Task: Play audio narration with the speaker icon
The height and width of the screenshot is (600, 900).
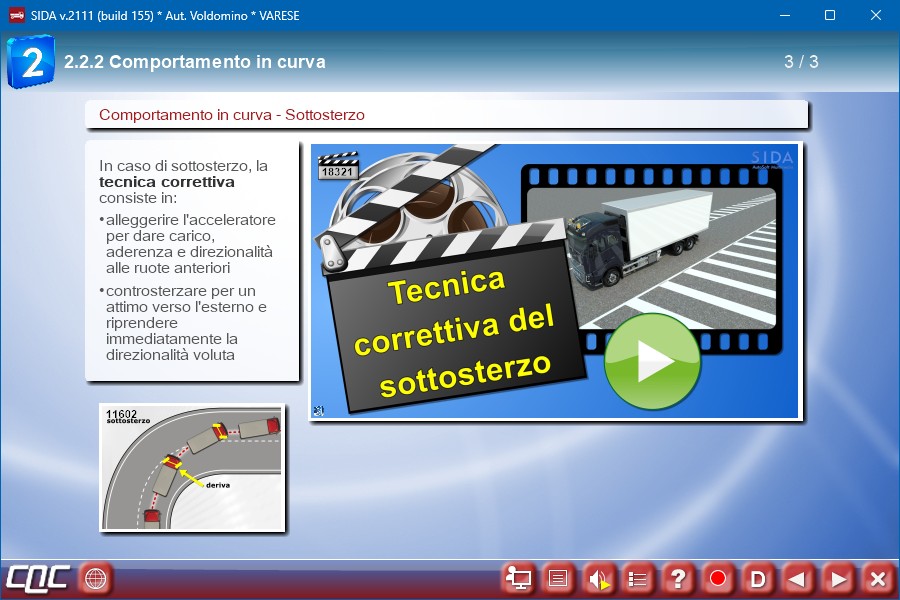Action: pos(598,578)
